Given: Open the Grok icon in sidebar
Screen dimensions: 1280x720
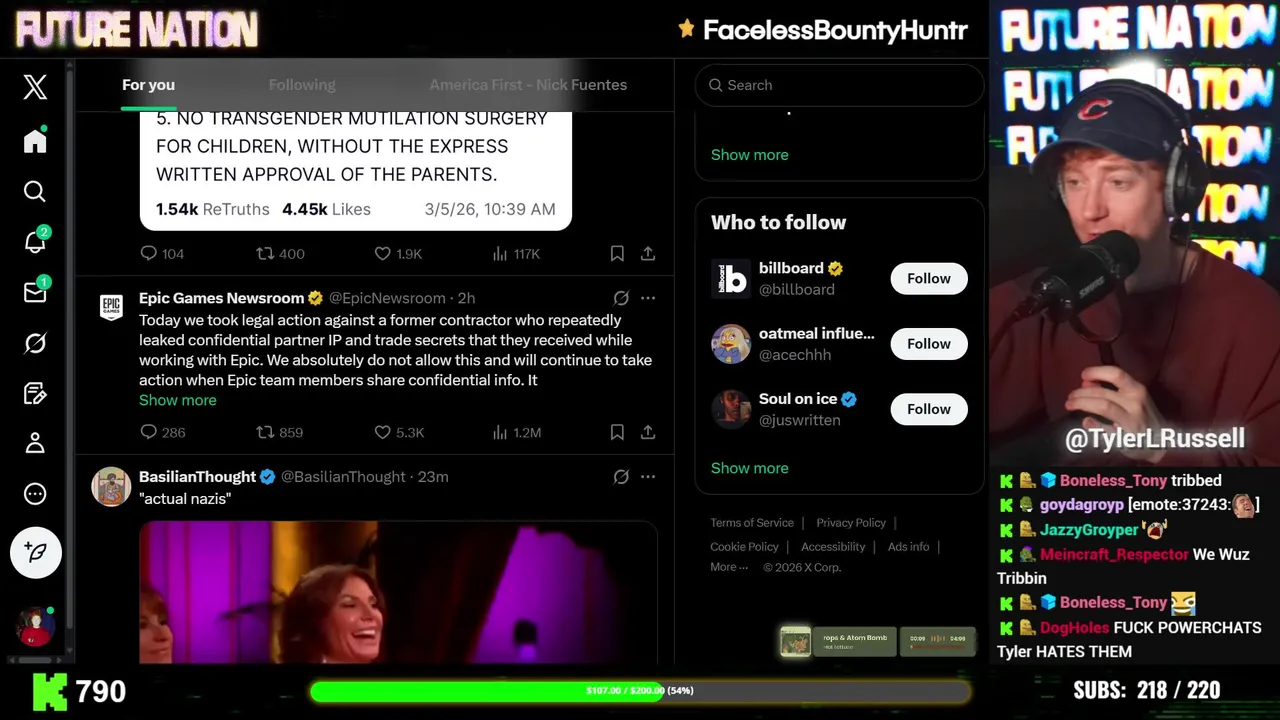Looking at the screenshot, I should click(x=35, y=343).
